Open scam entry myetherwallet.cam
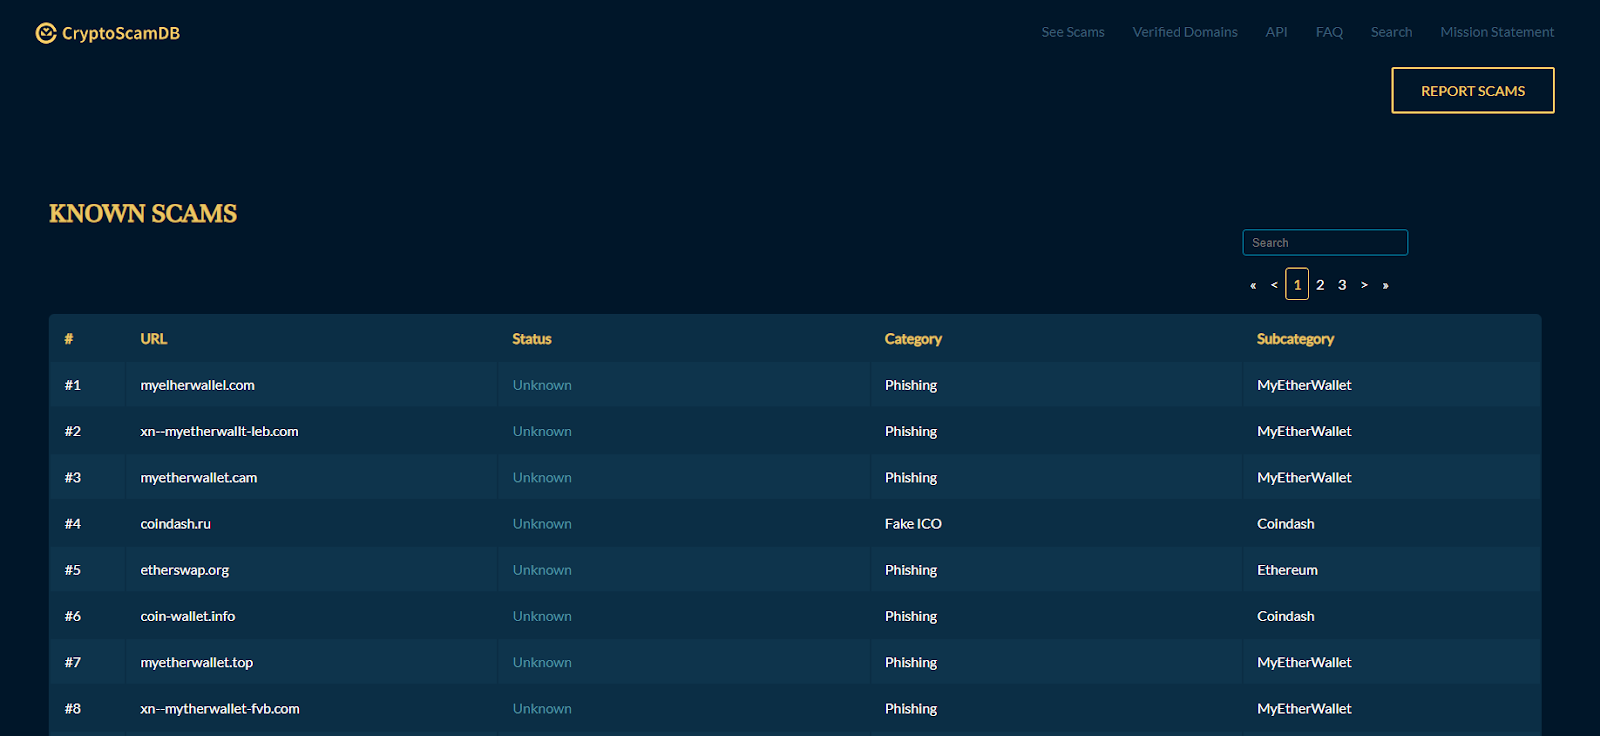Image resolution: width=1600 pixels, height=736 pixels. pyautogui.click(x=198, y=478)
